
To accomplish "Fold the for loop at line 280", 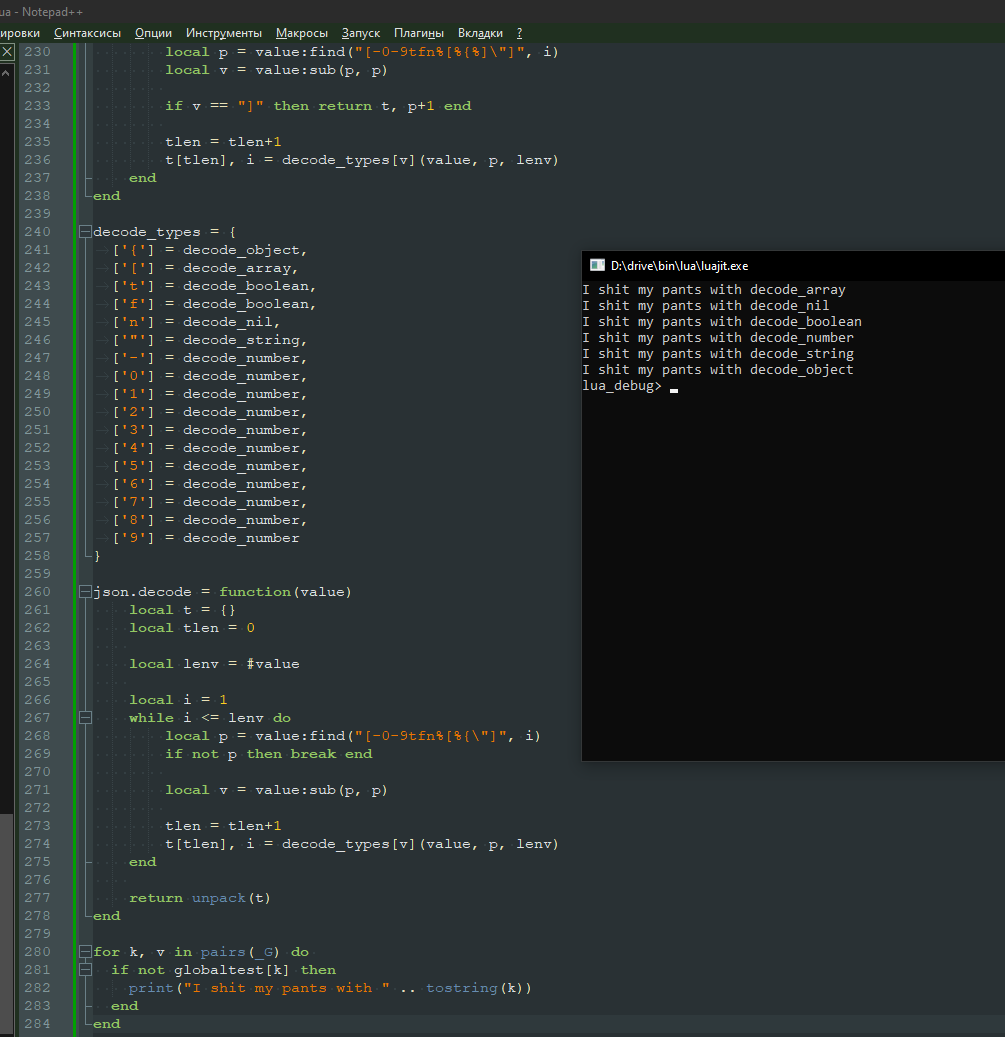I will (84, 952).
